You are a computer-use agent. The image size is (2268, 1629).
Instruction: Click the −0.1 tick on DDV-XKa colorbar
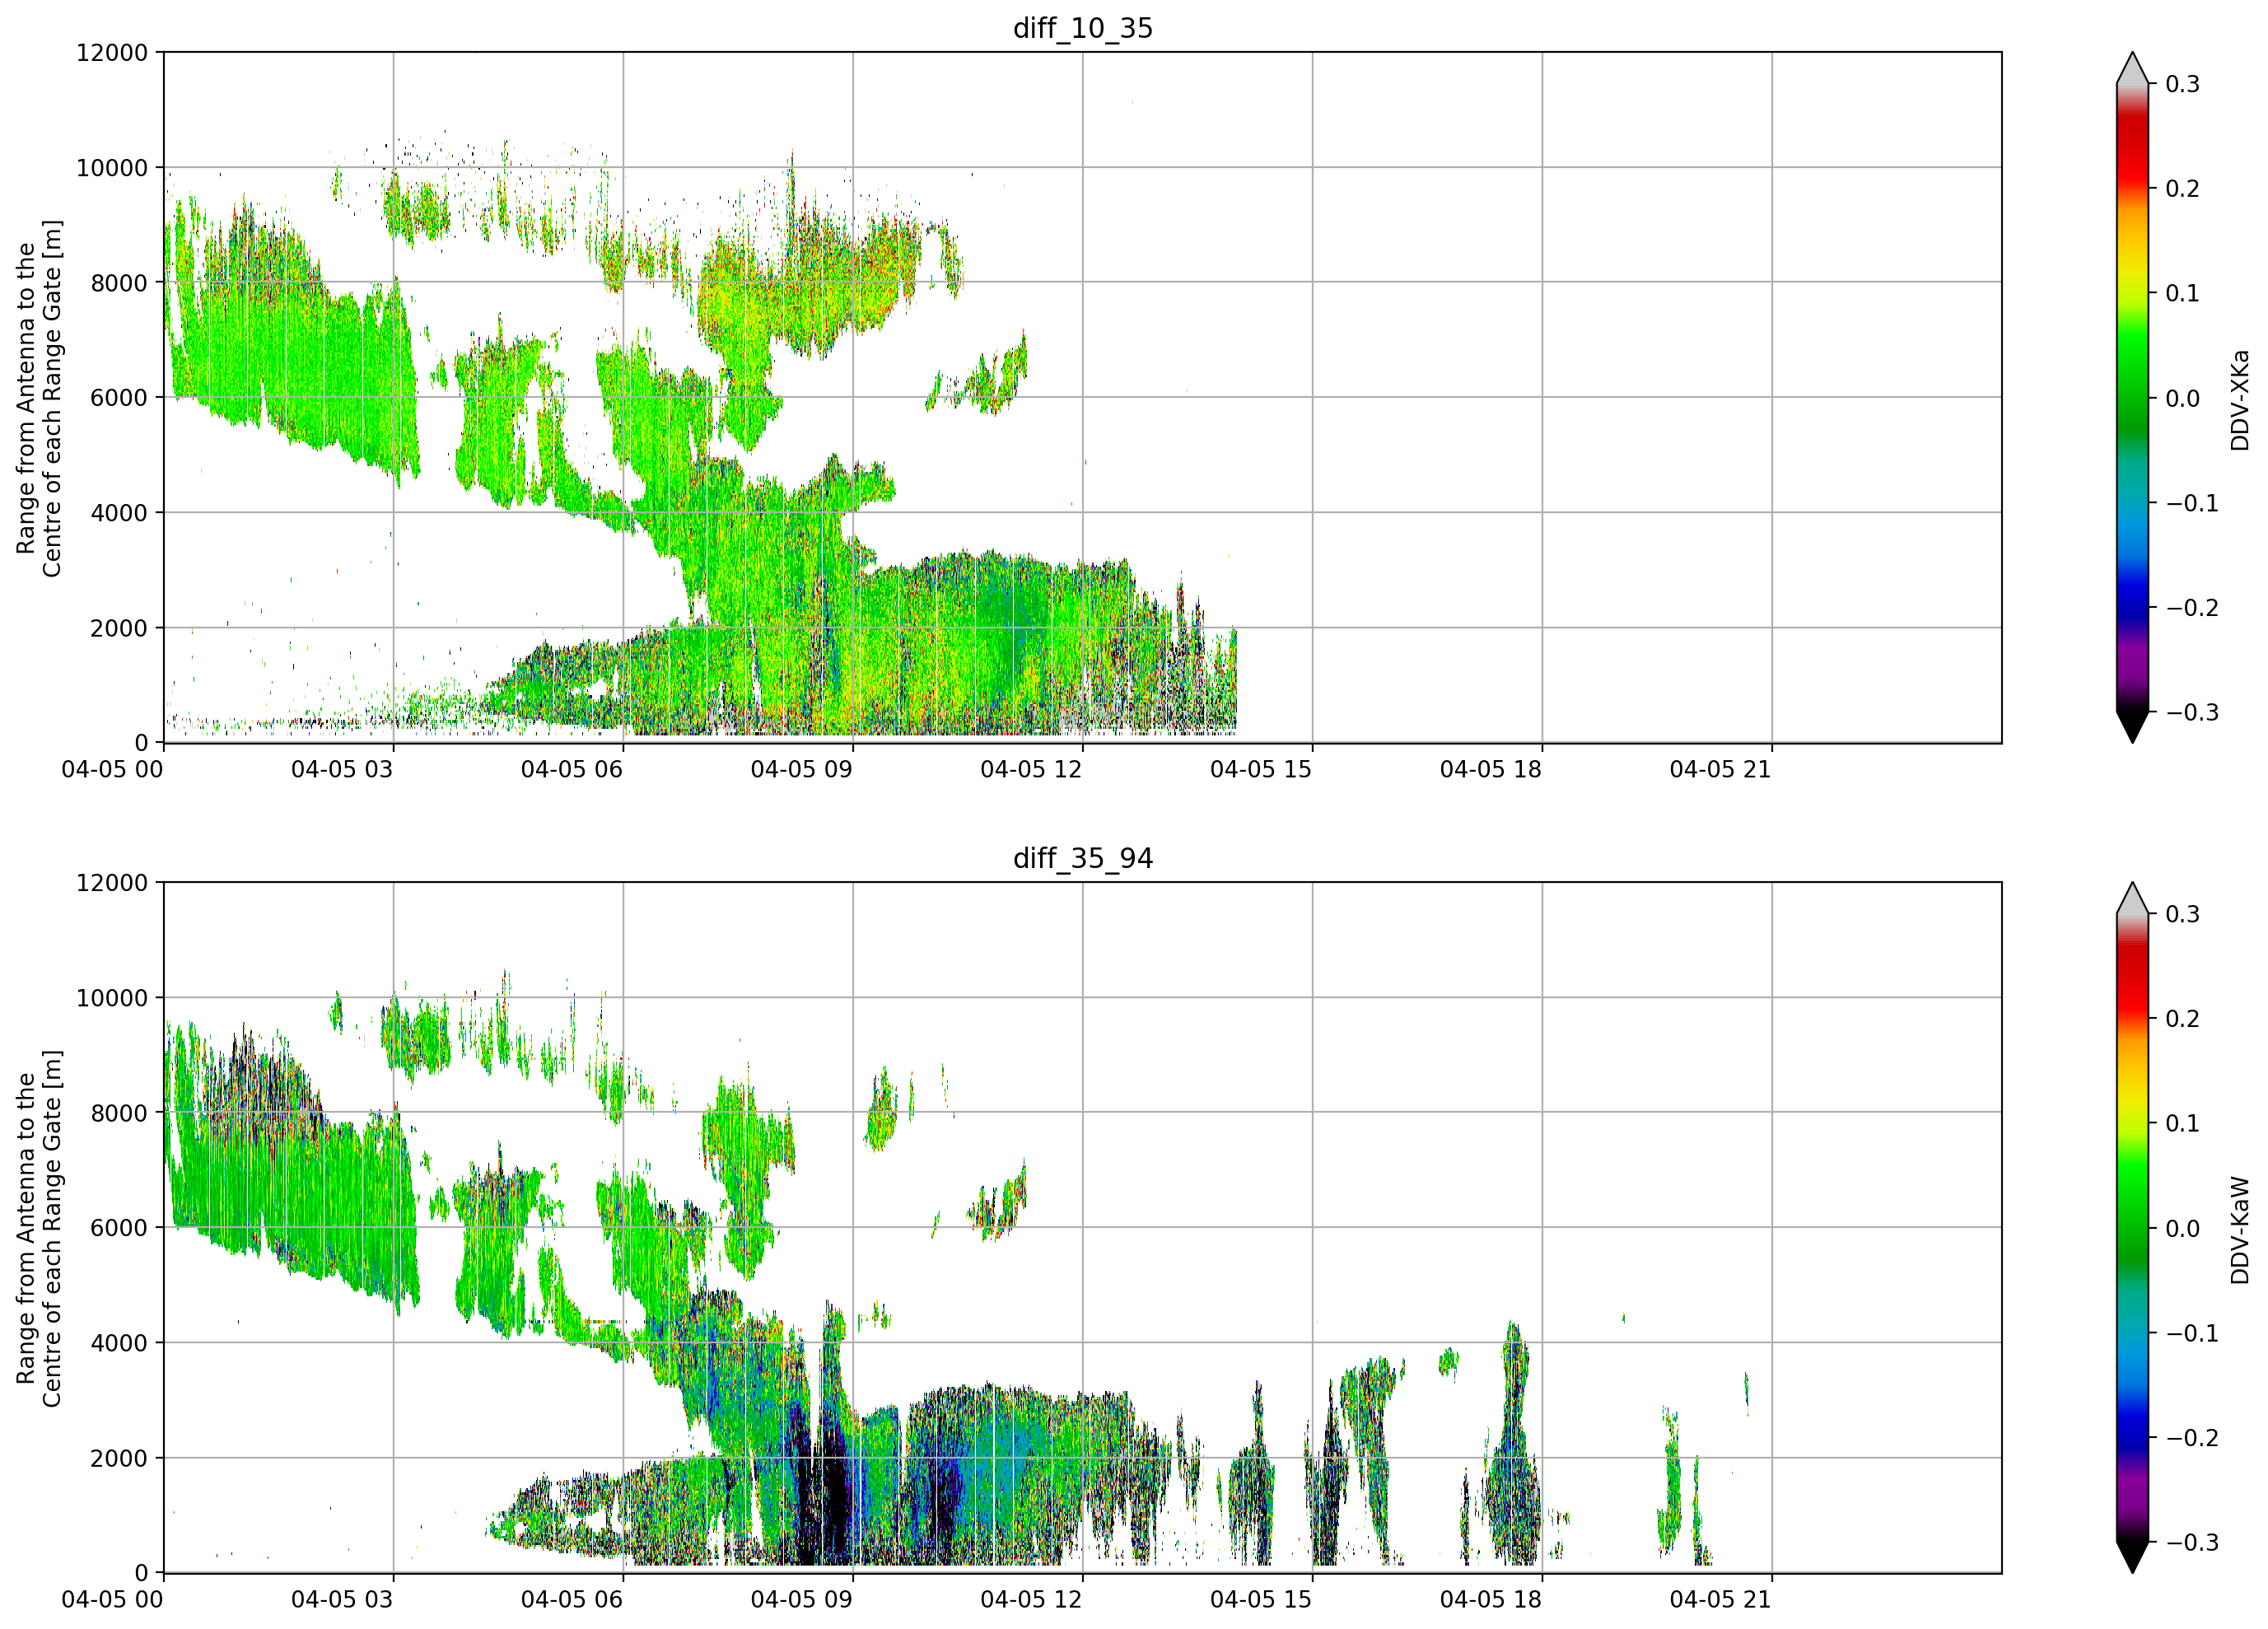coord(2192,503)
